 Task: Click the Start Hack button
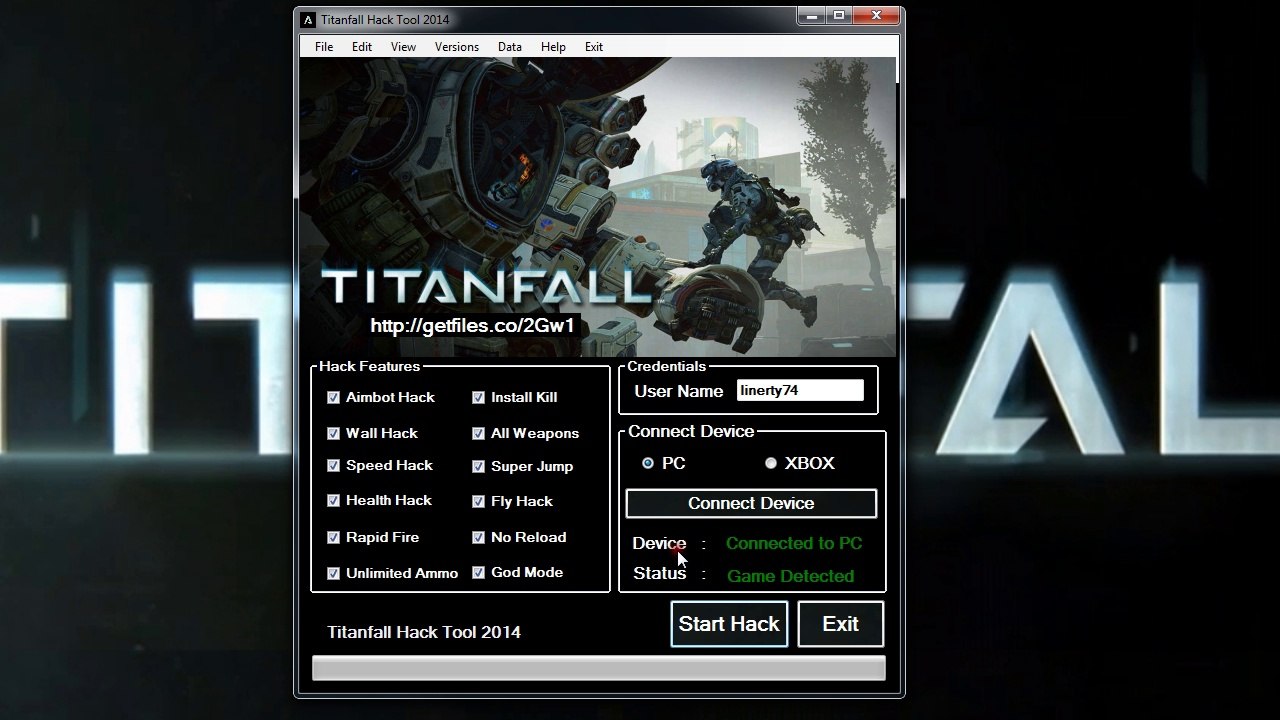pyautogui.click(x=729, y=624)
